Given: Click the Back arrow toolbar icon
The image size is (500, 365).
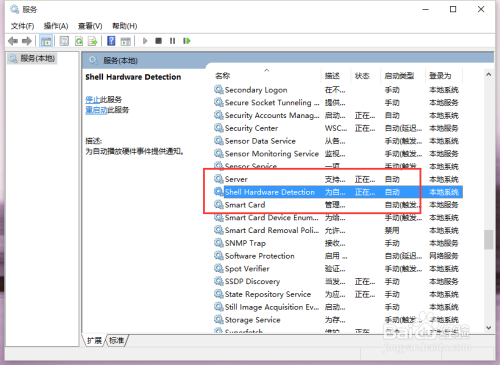Looking at the screenshot, I should (13, 41).
